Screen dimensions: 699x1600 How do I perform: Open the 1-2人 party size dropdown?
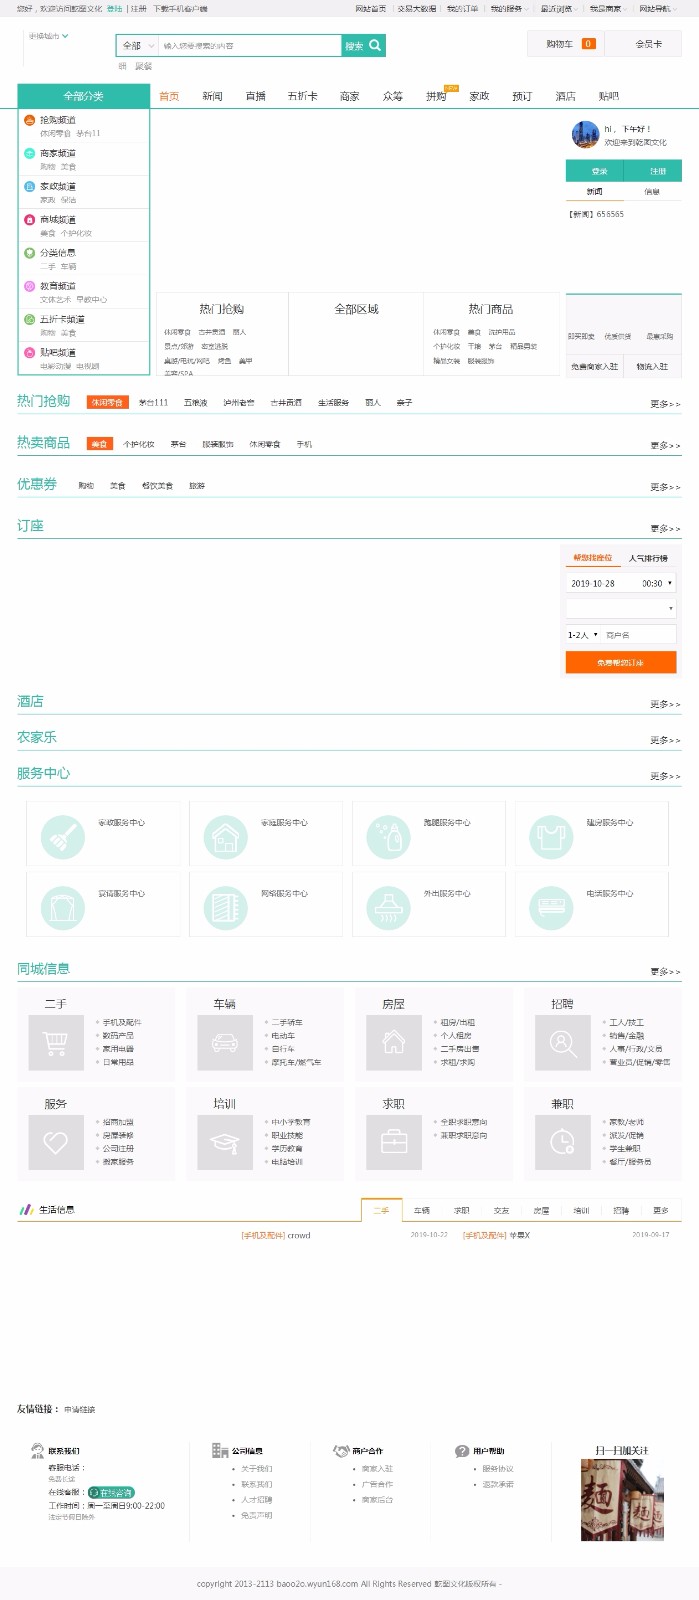(583, 635)
